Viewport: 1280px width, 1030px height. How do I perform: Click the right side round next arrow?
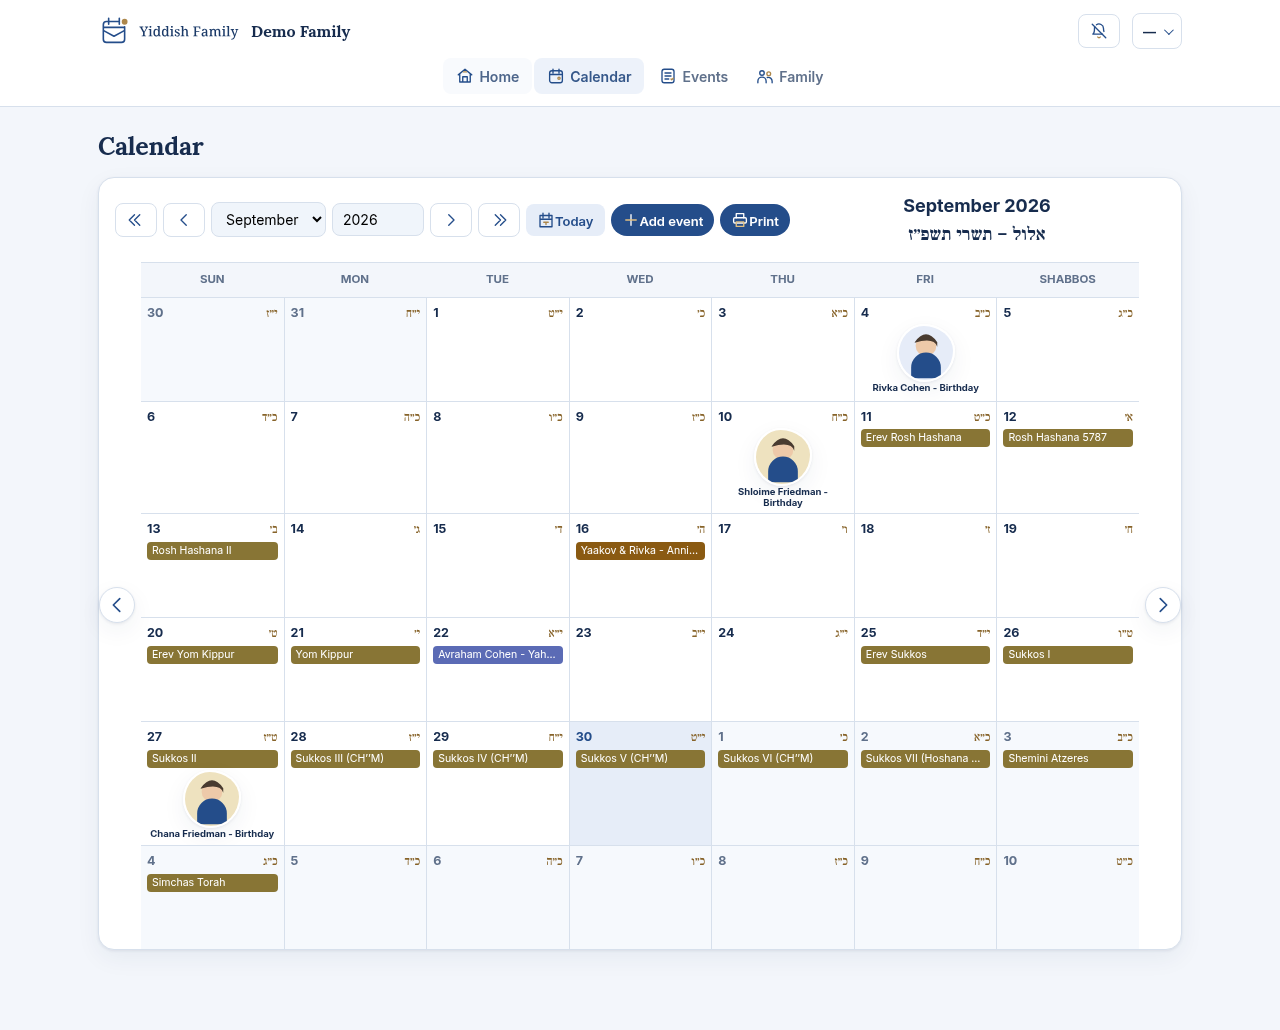1163,605
